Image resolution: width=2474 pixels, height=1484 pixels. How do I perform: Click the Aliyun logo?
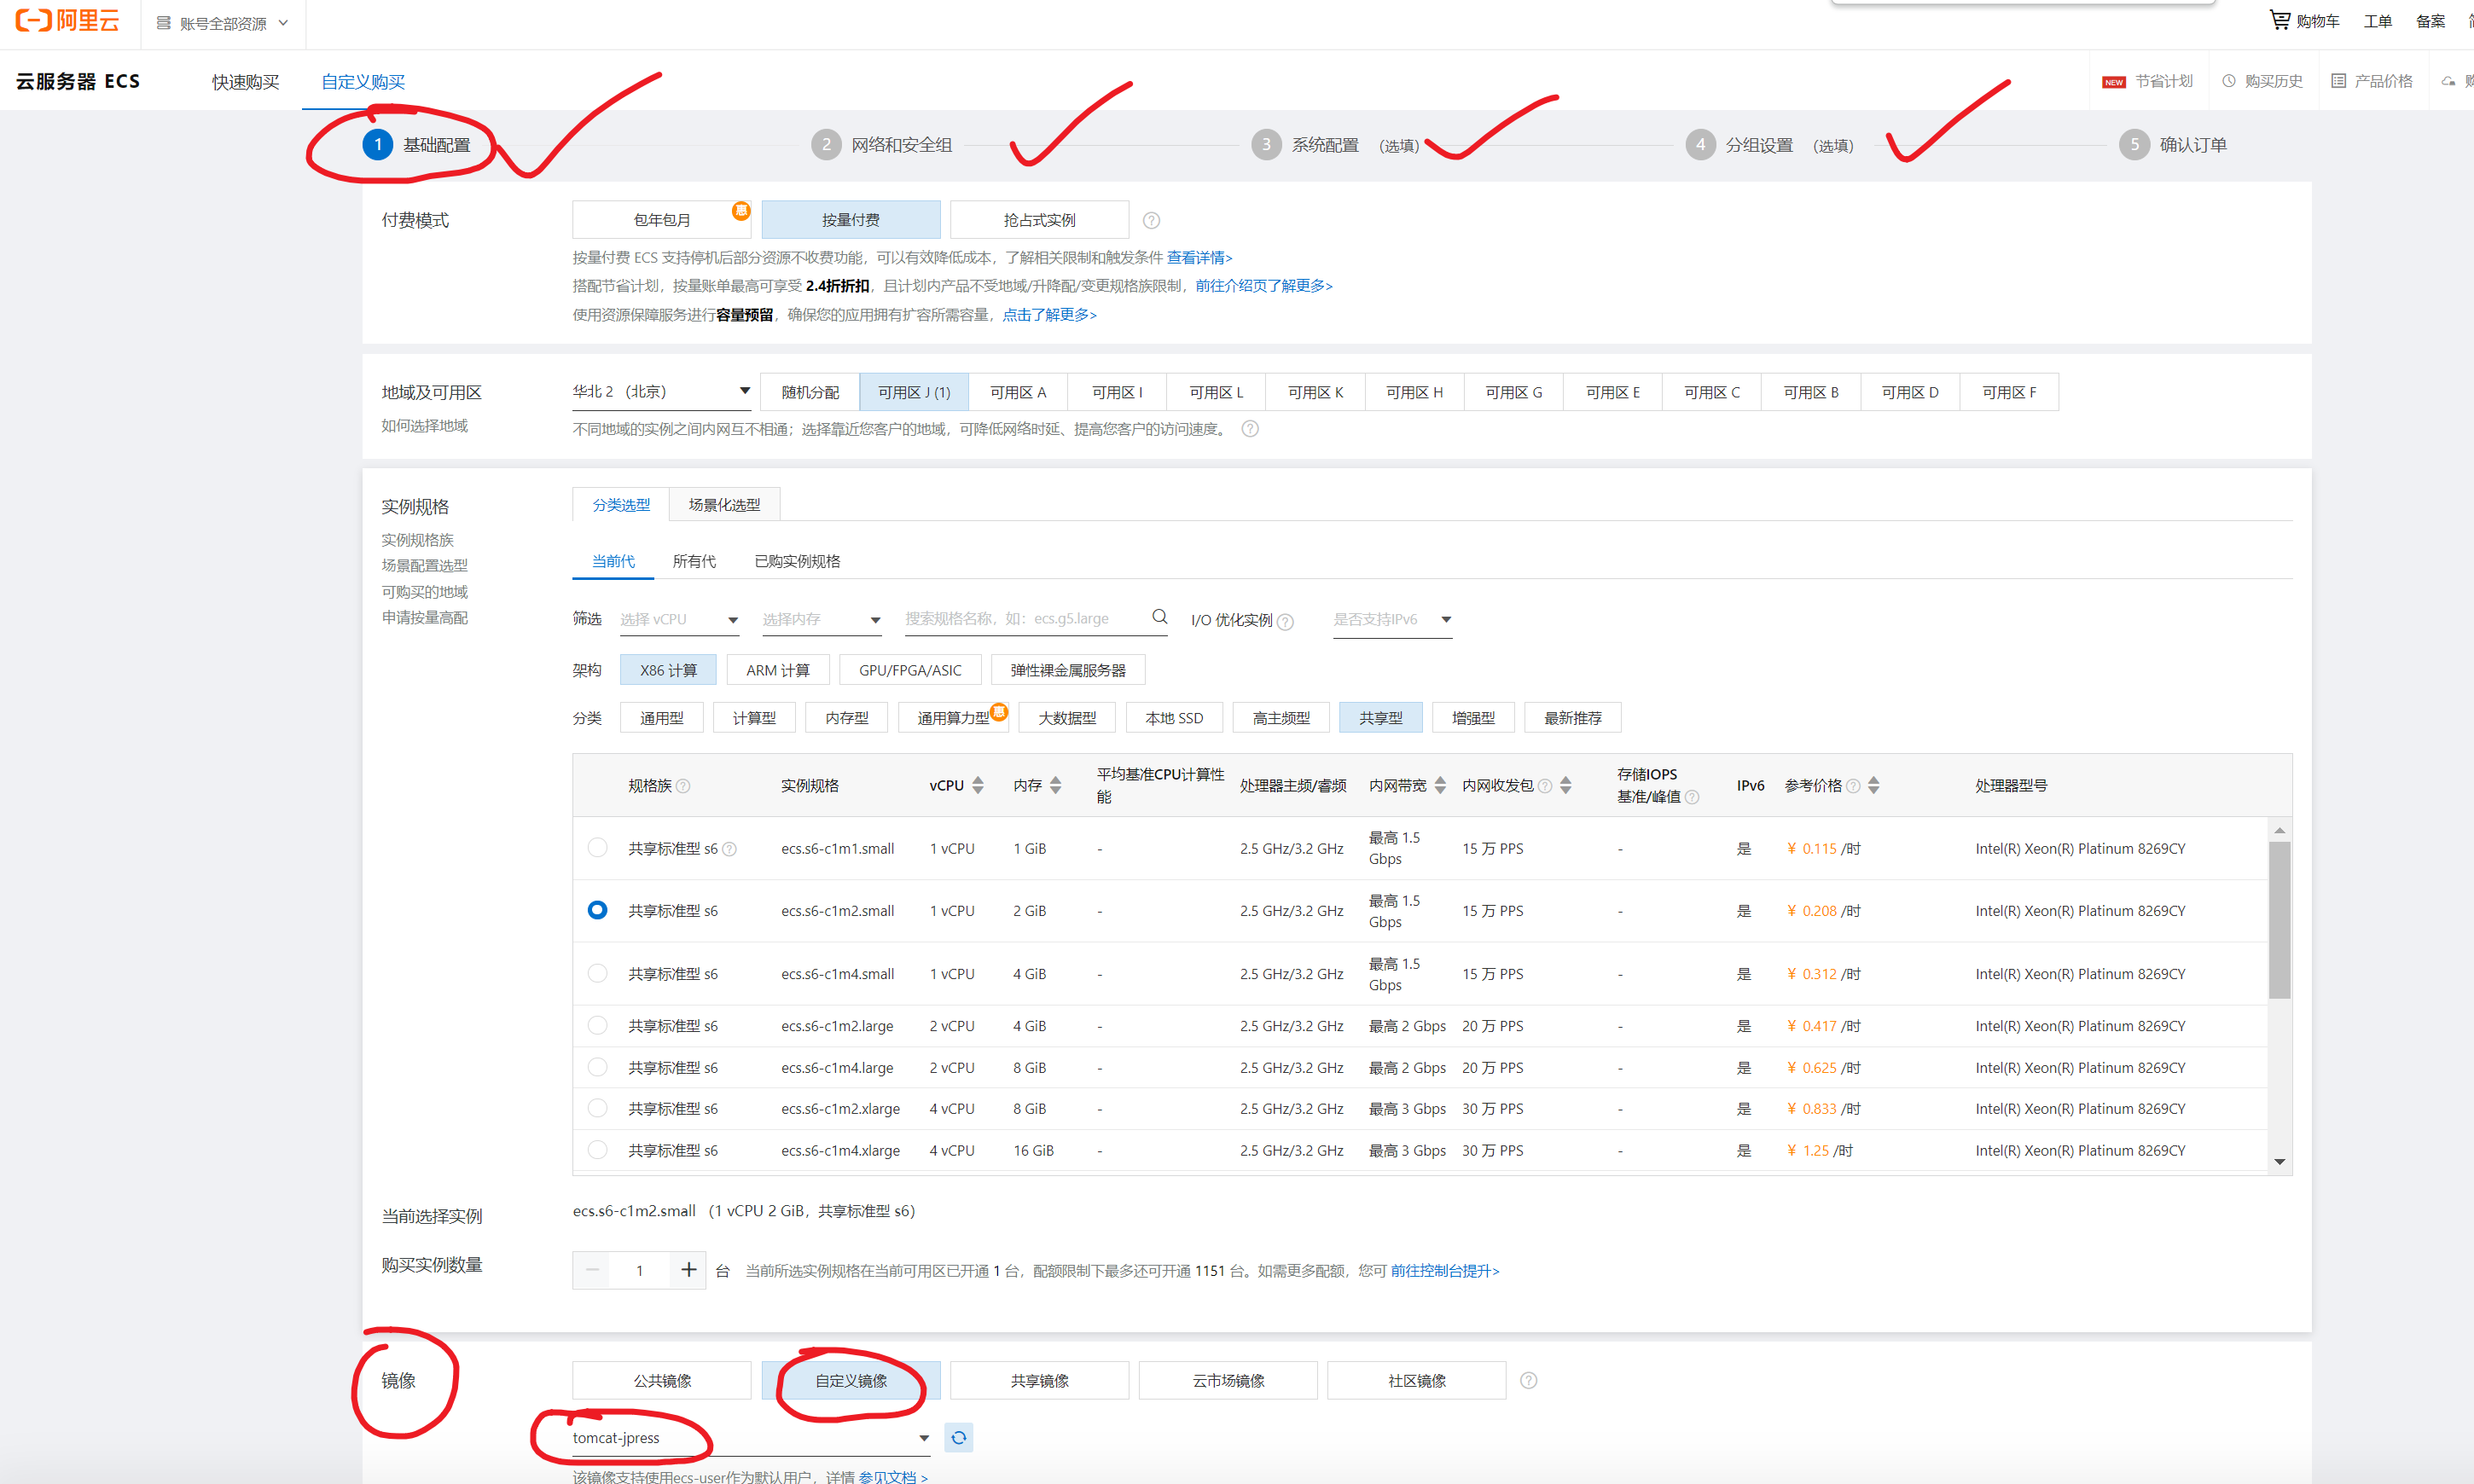[67, 21]
